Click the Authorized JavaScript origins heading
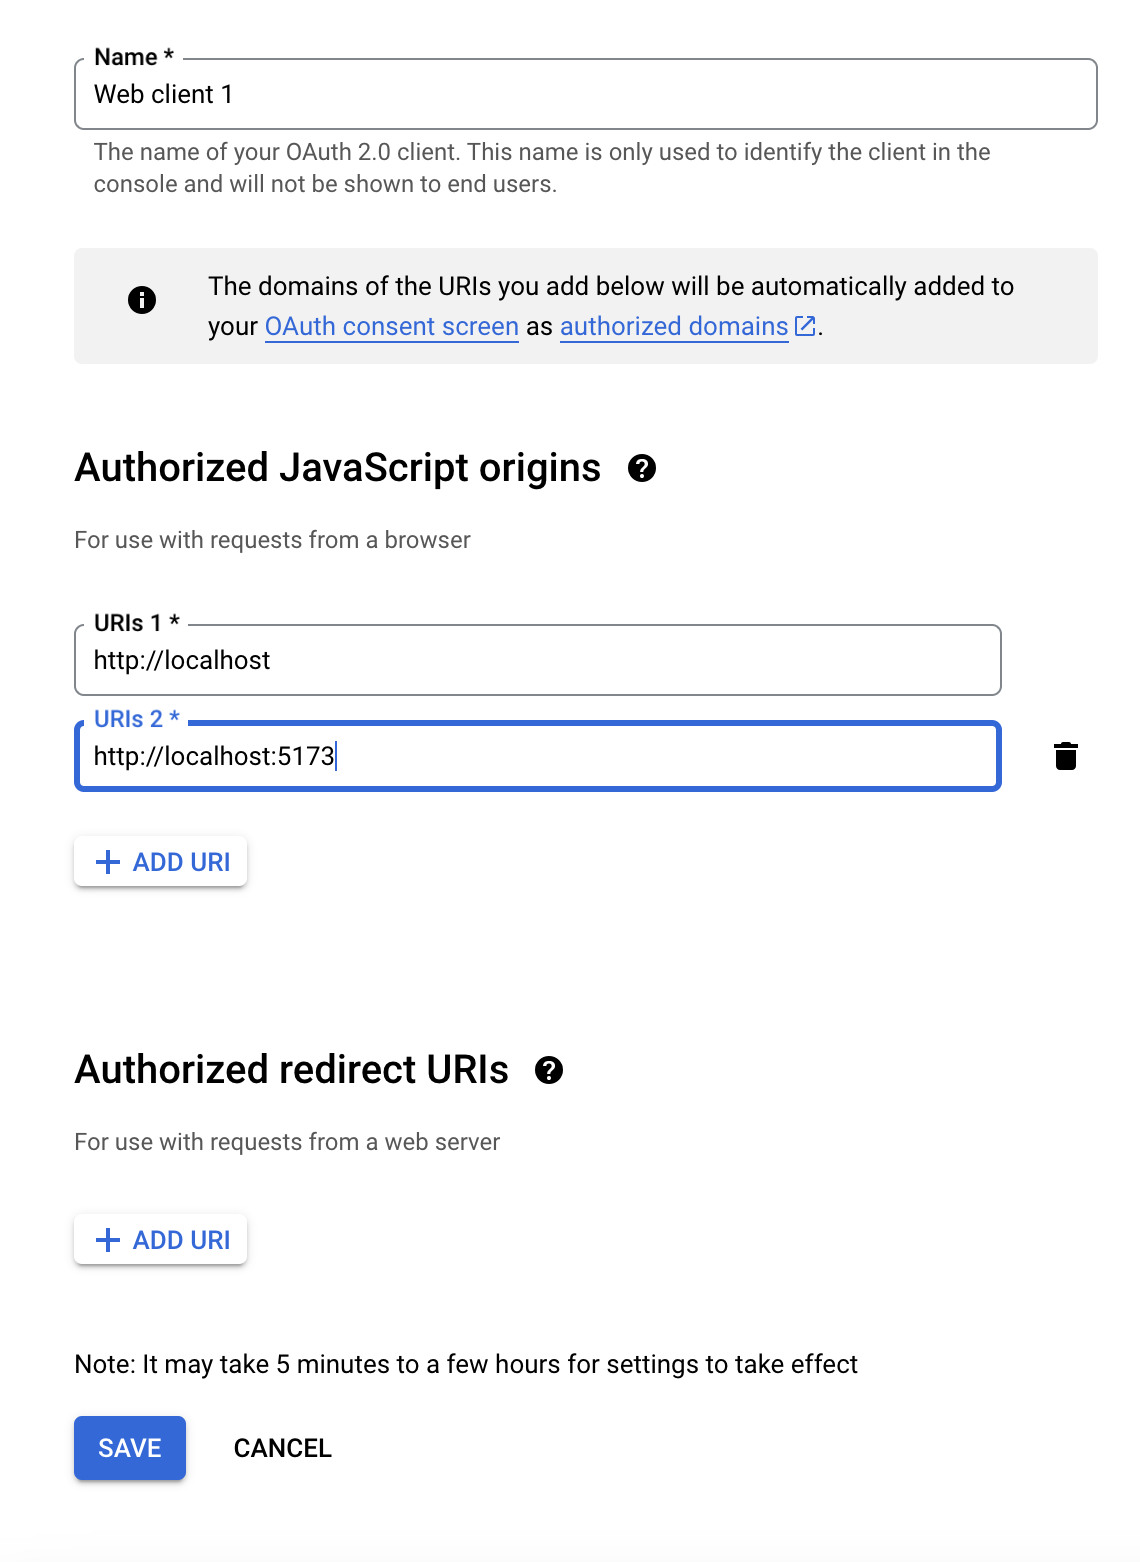The image size is (1140, 1562). 336,467
